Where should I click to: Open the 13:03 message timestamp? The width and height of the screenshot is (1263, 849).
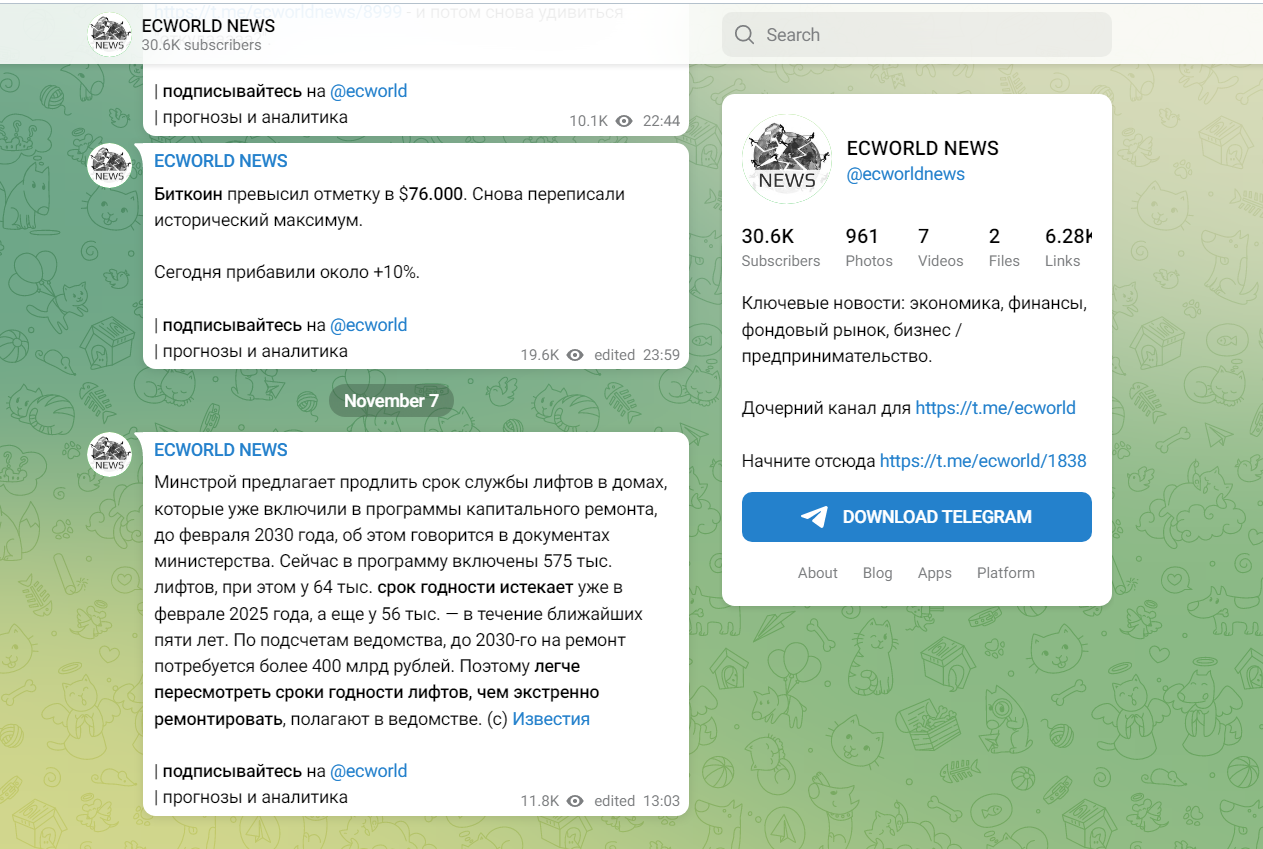[x=661, y=801]
